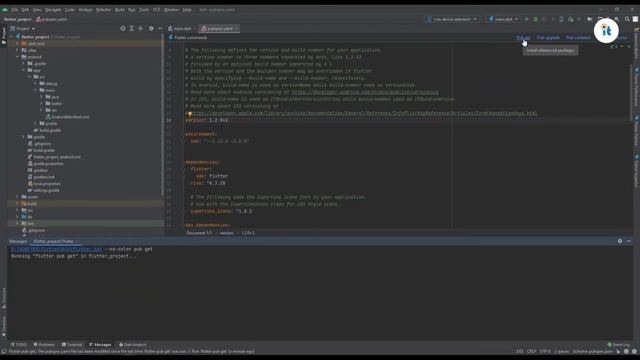This screenshot has height=360, width=640.
Task: Open the Build menu
Action: point(120,9)
